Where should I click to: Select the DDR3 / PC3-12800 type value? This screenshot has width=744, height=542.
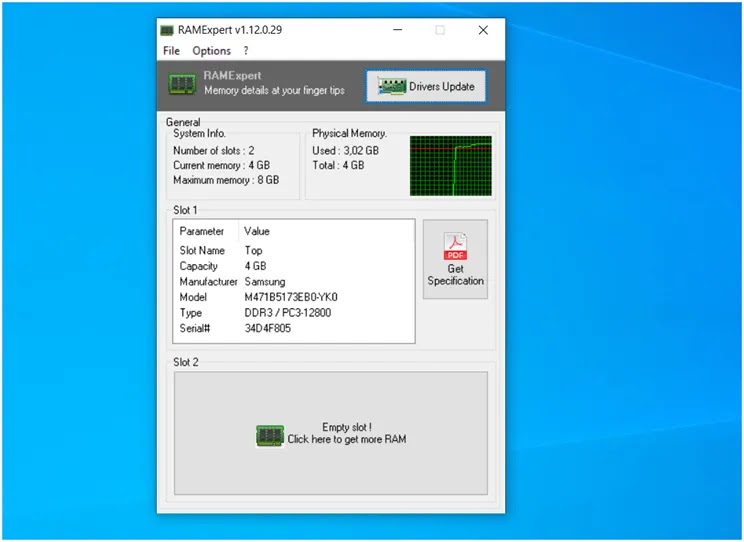288,313
